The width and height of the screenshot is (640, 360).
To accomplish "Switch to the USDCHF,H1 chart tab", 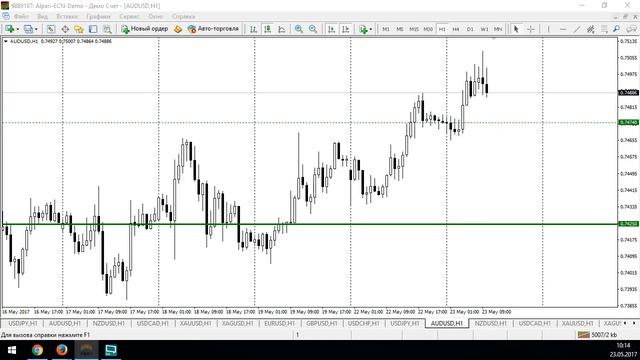I will (363, 323).
